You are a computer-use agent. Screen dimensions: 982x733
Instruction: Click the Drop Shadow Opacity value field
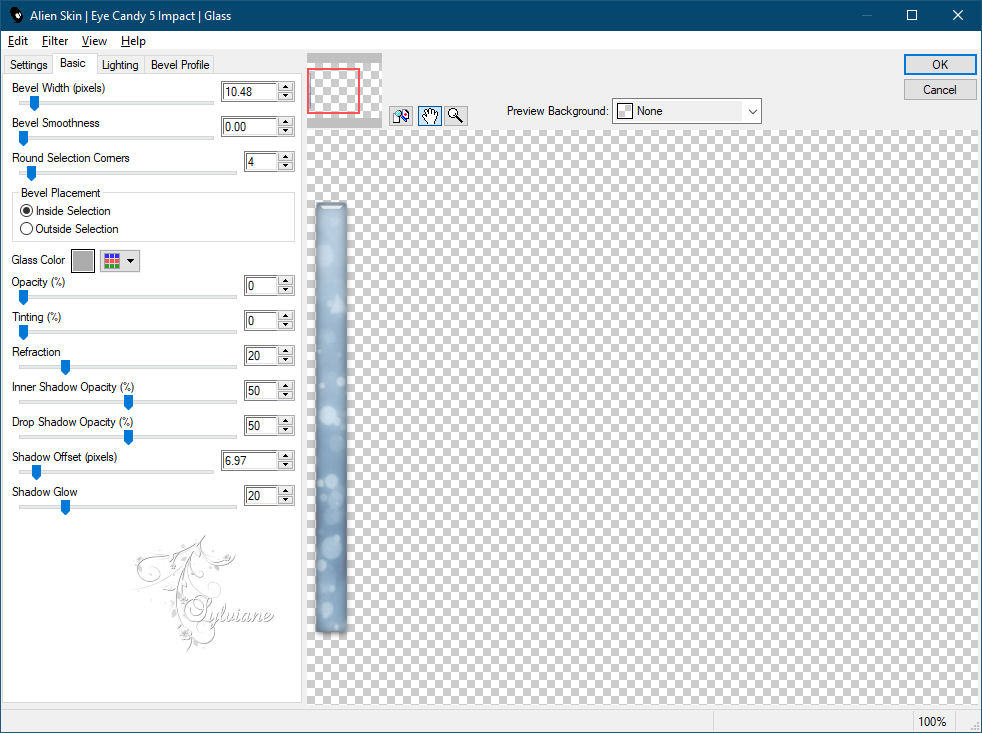261,426
